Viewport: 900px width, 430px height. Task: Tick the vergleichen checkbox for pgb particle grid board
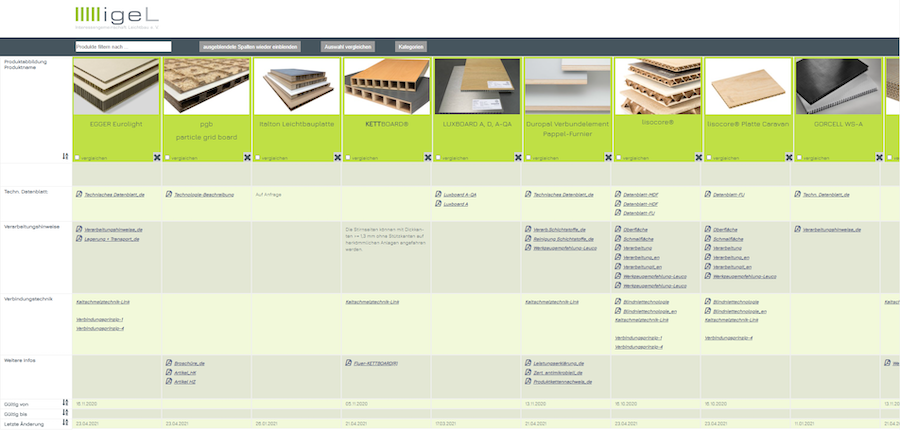168,157
